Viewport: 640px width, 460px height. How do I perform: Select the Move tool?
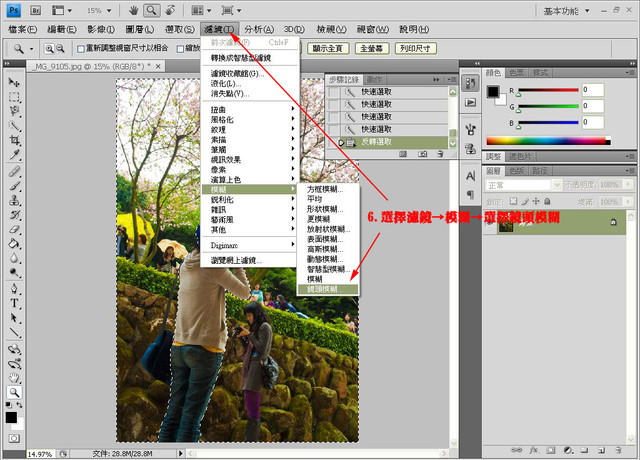tap(14, 82)
